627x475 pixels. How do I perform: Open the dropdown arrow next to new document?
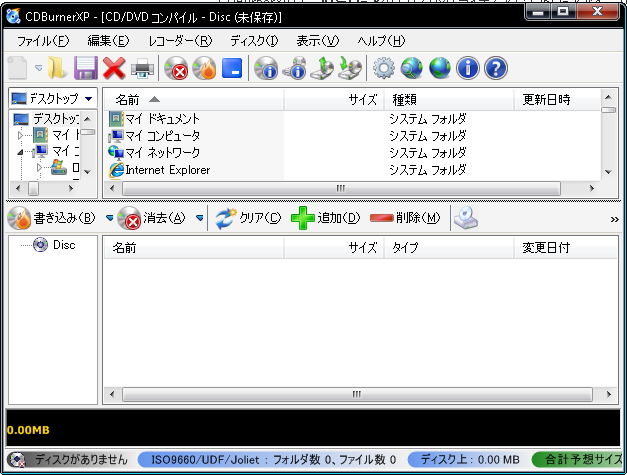[38, 68]
